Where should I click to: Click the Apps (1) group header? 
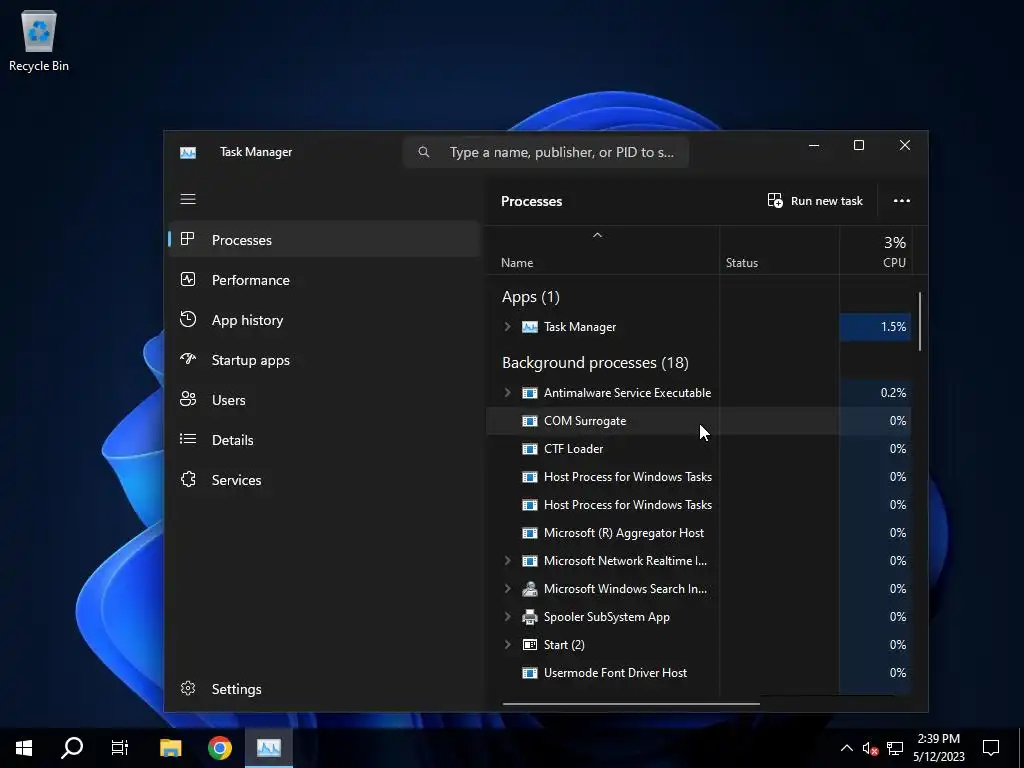[530, 296]
